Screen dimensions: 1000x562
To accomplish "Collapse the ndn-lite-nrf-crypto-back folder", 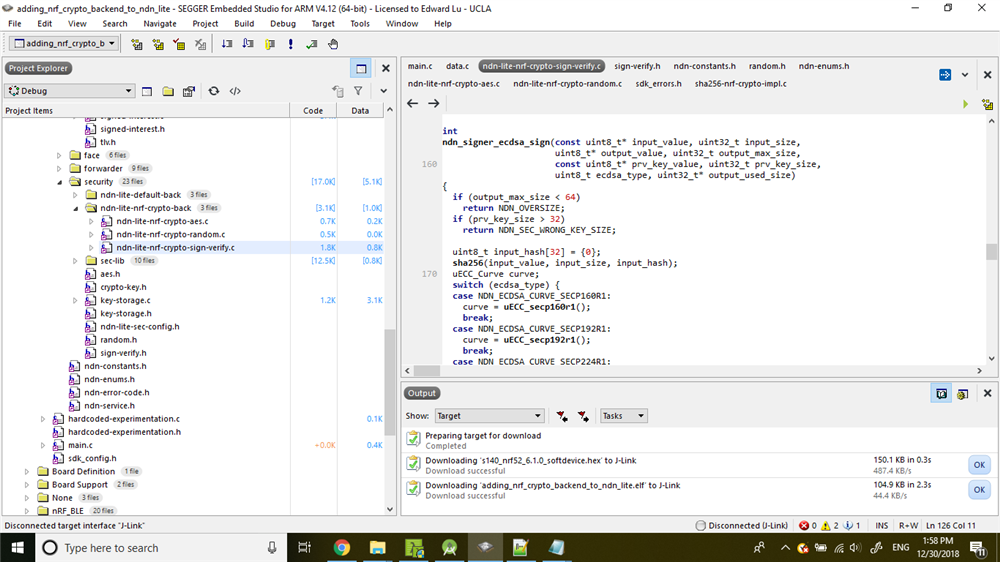I will 75,208.
